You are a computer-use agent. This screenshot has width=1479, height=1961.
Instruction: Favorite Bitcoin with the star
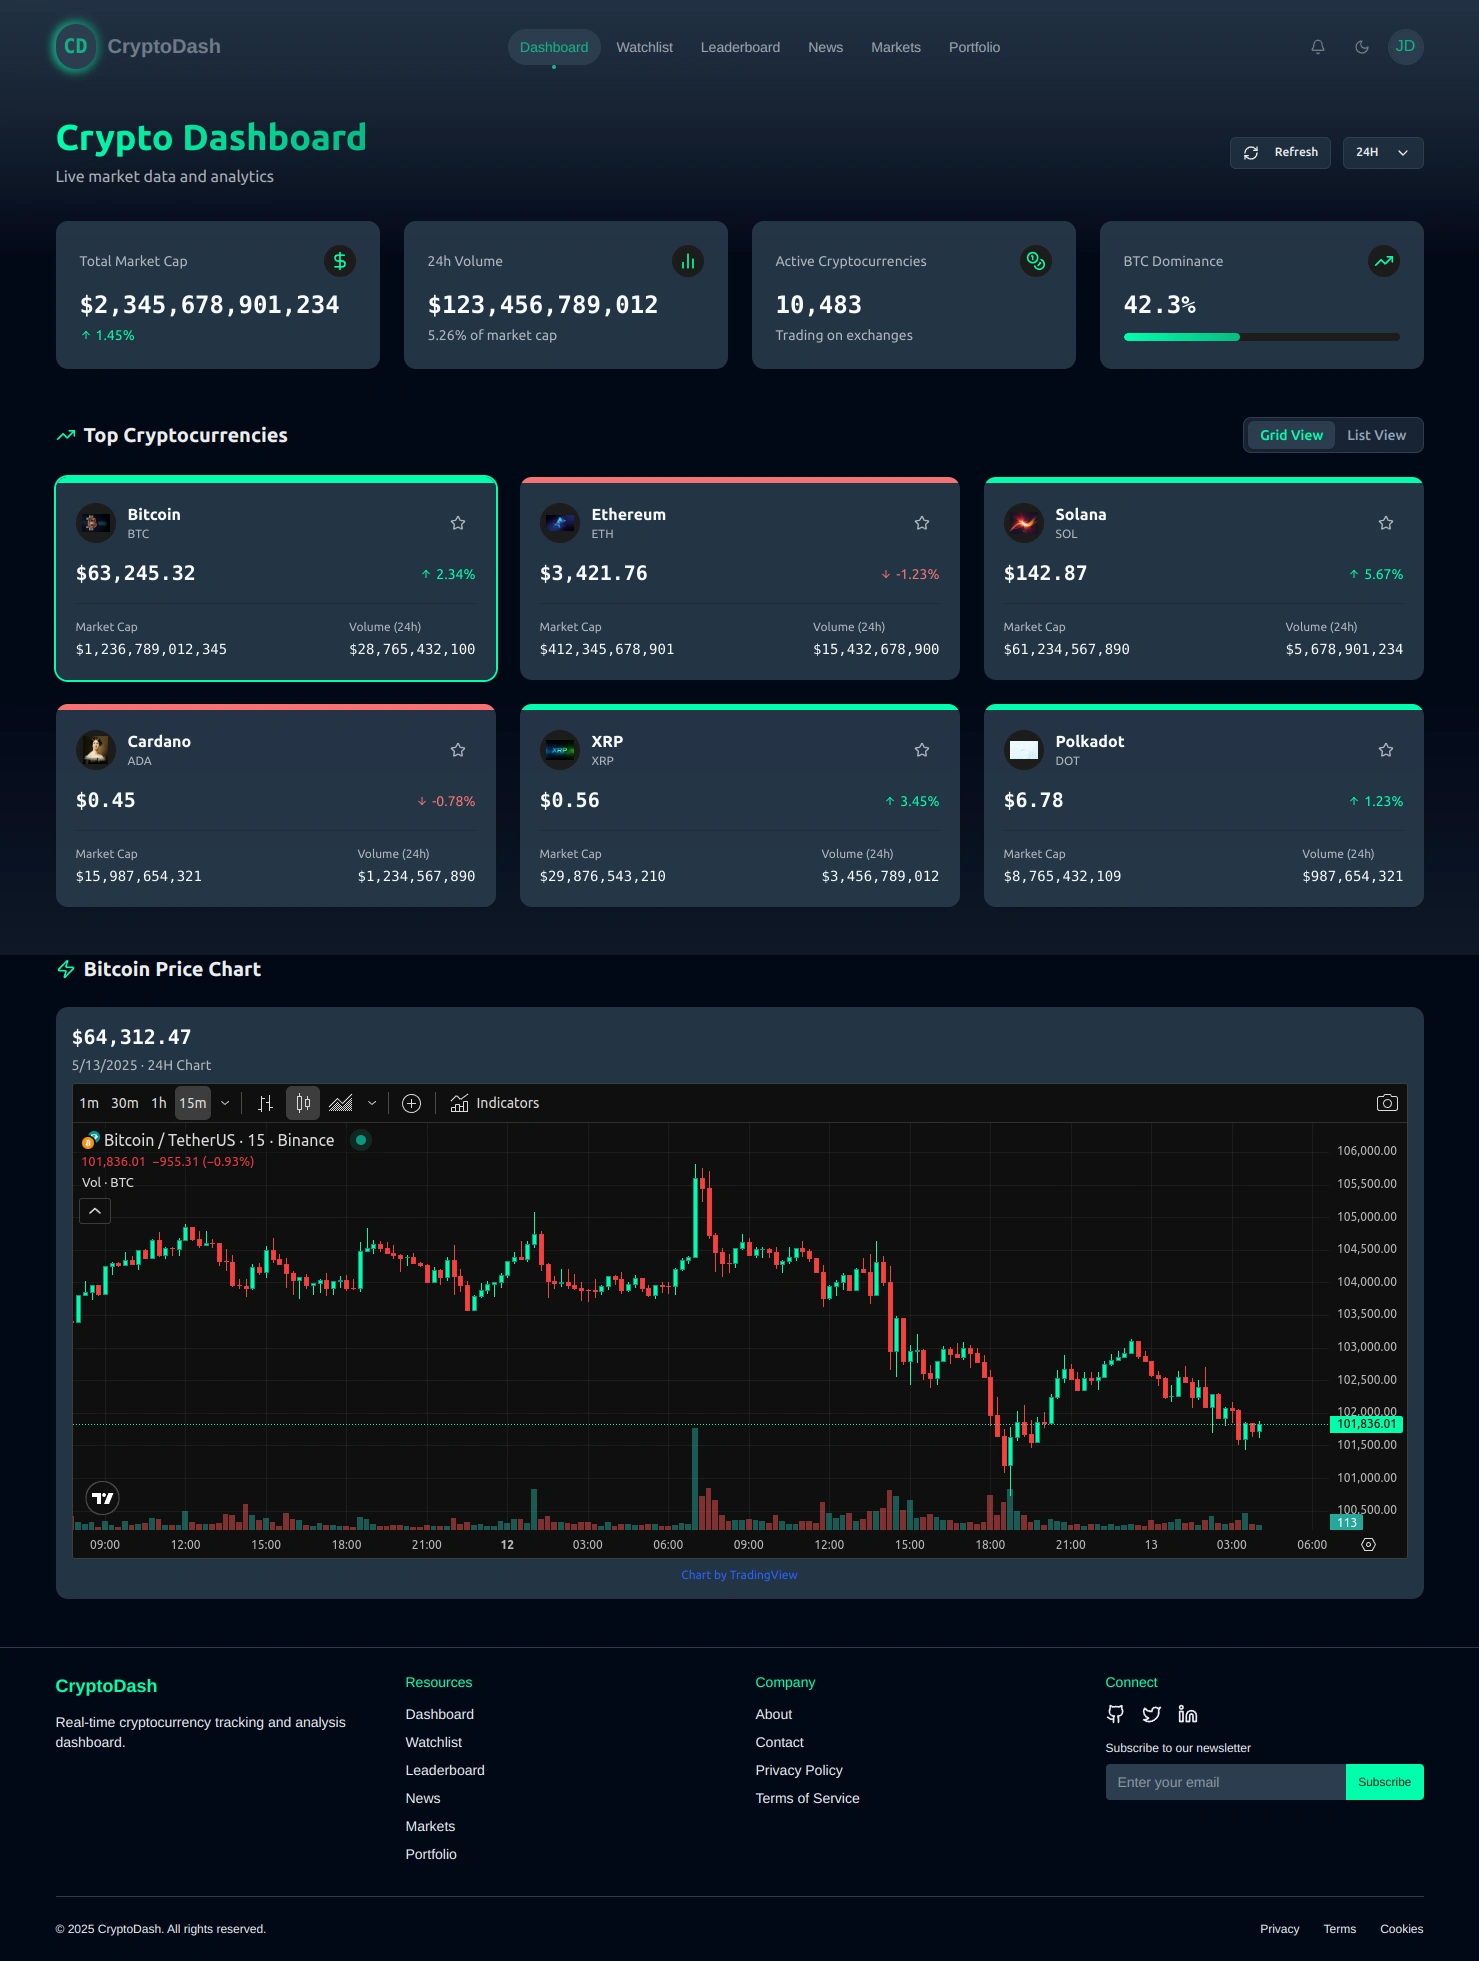tap(458, 523)
